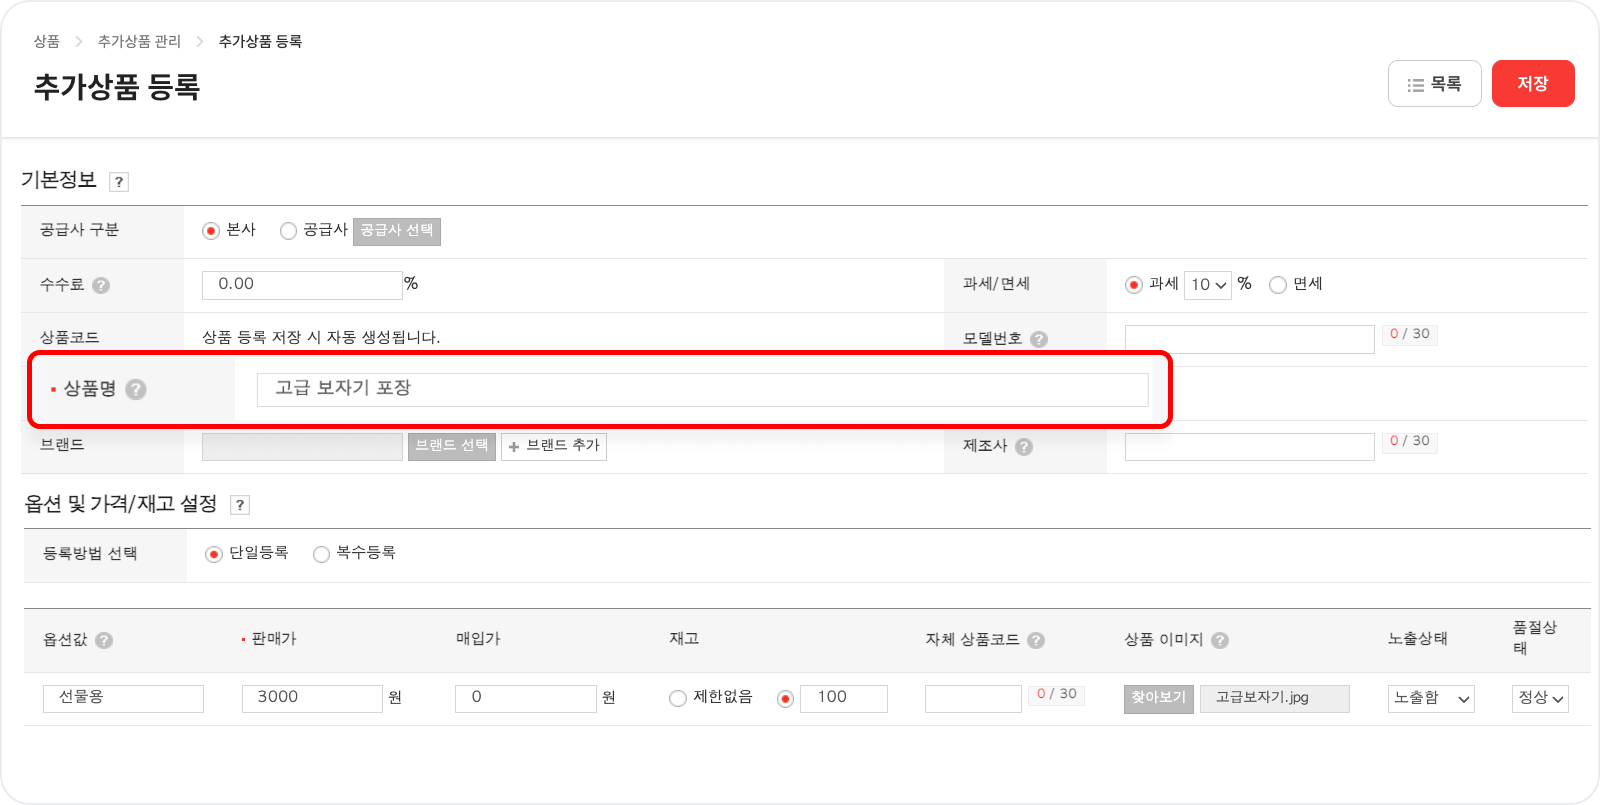The height and width of the screenshot is (805, 1600).
Task: Click the red 저장 button
Action: (1533, 84)
